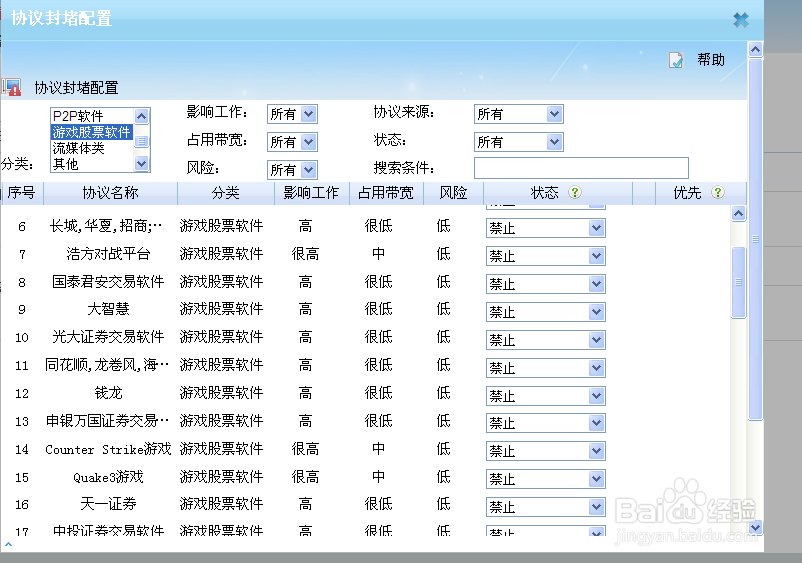Click the question mark beside 优先 header
802x563 pixels.
[718, 192]
